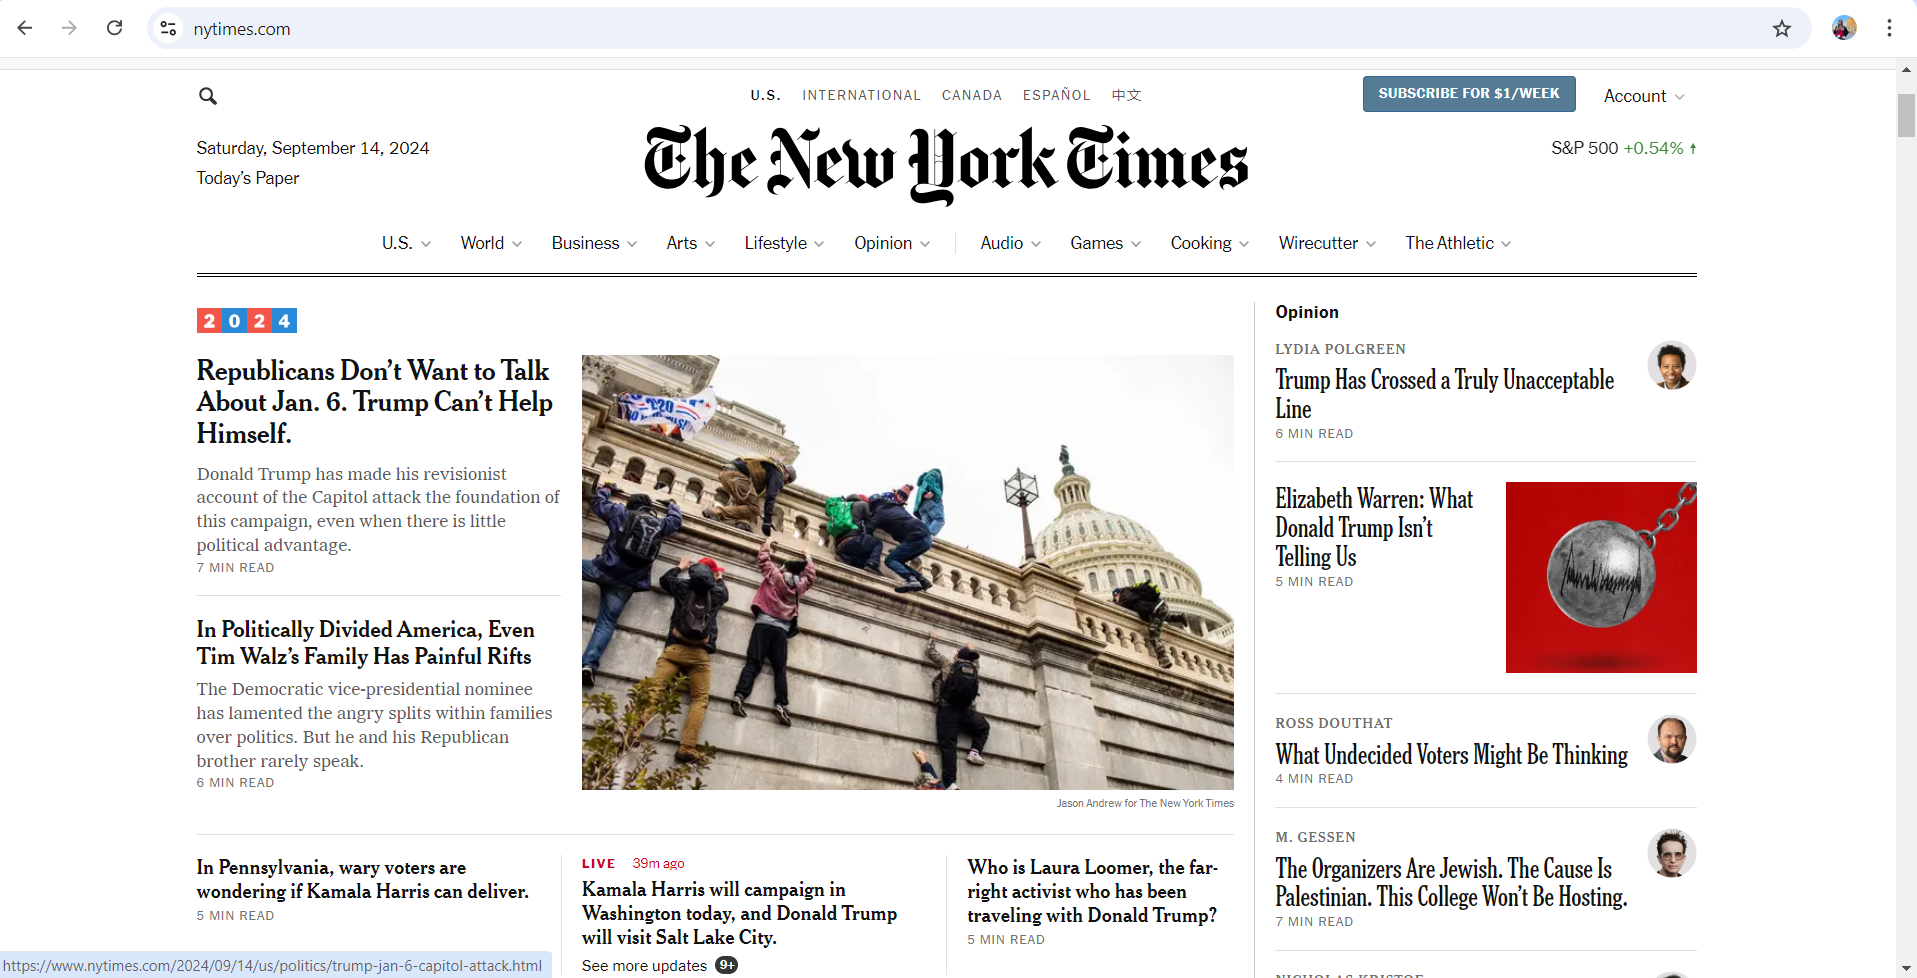Go back to the previous page
The image size is (1917, 978).
pos(25,28)
